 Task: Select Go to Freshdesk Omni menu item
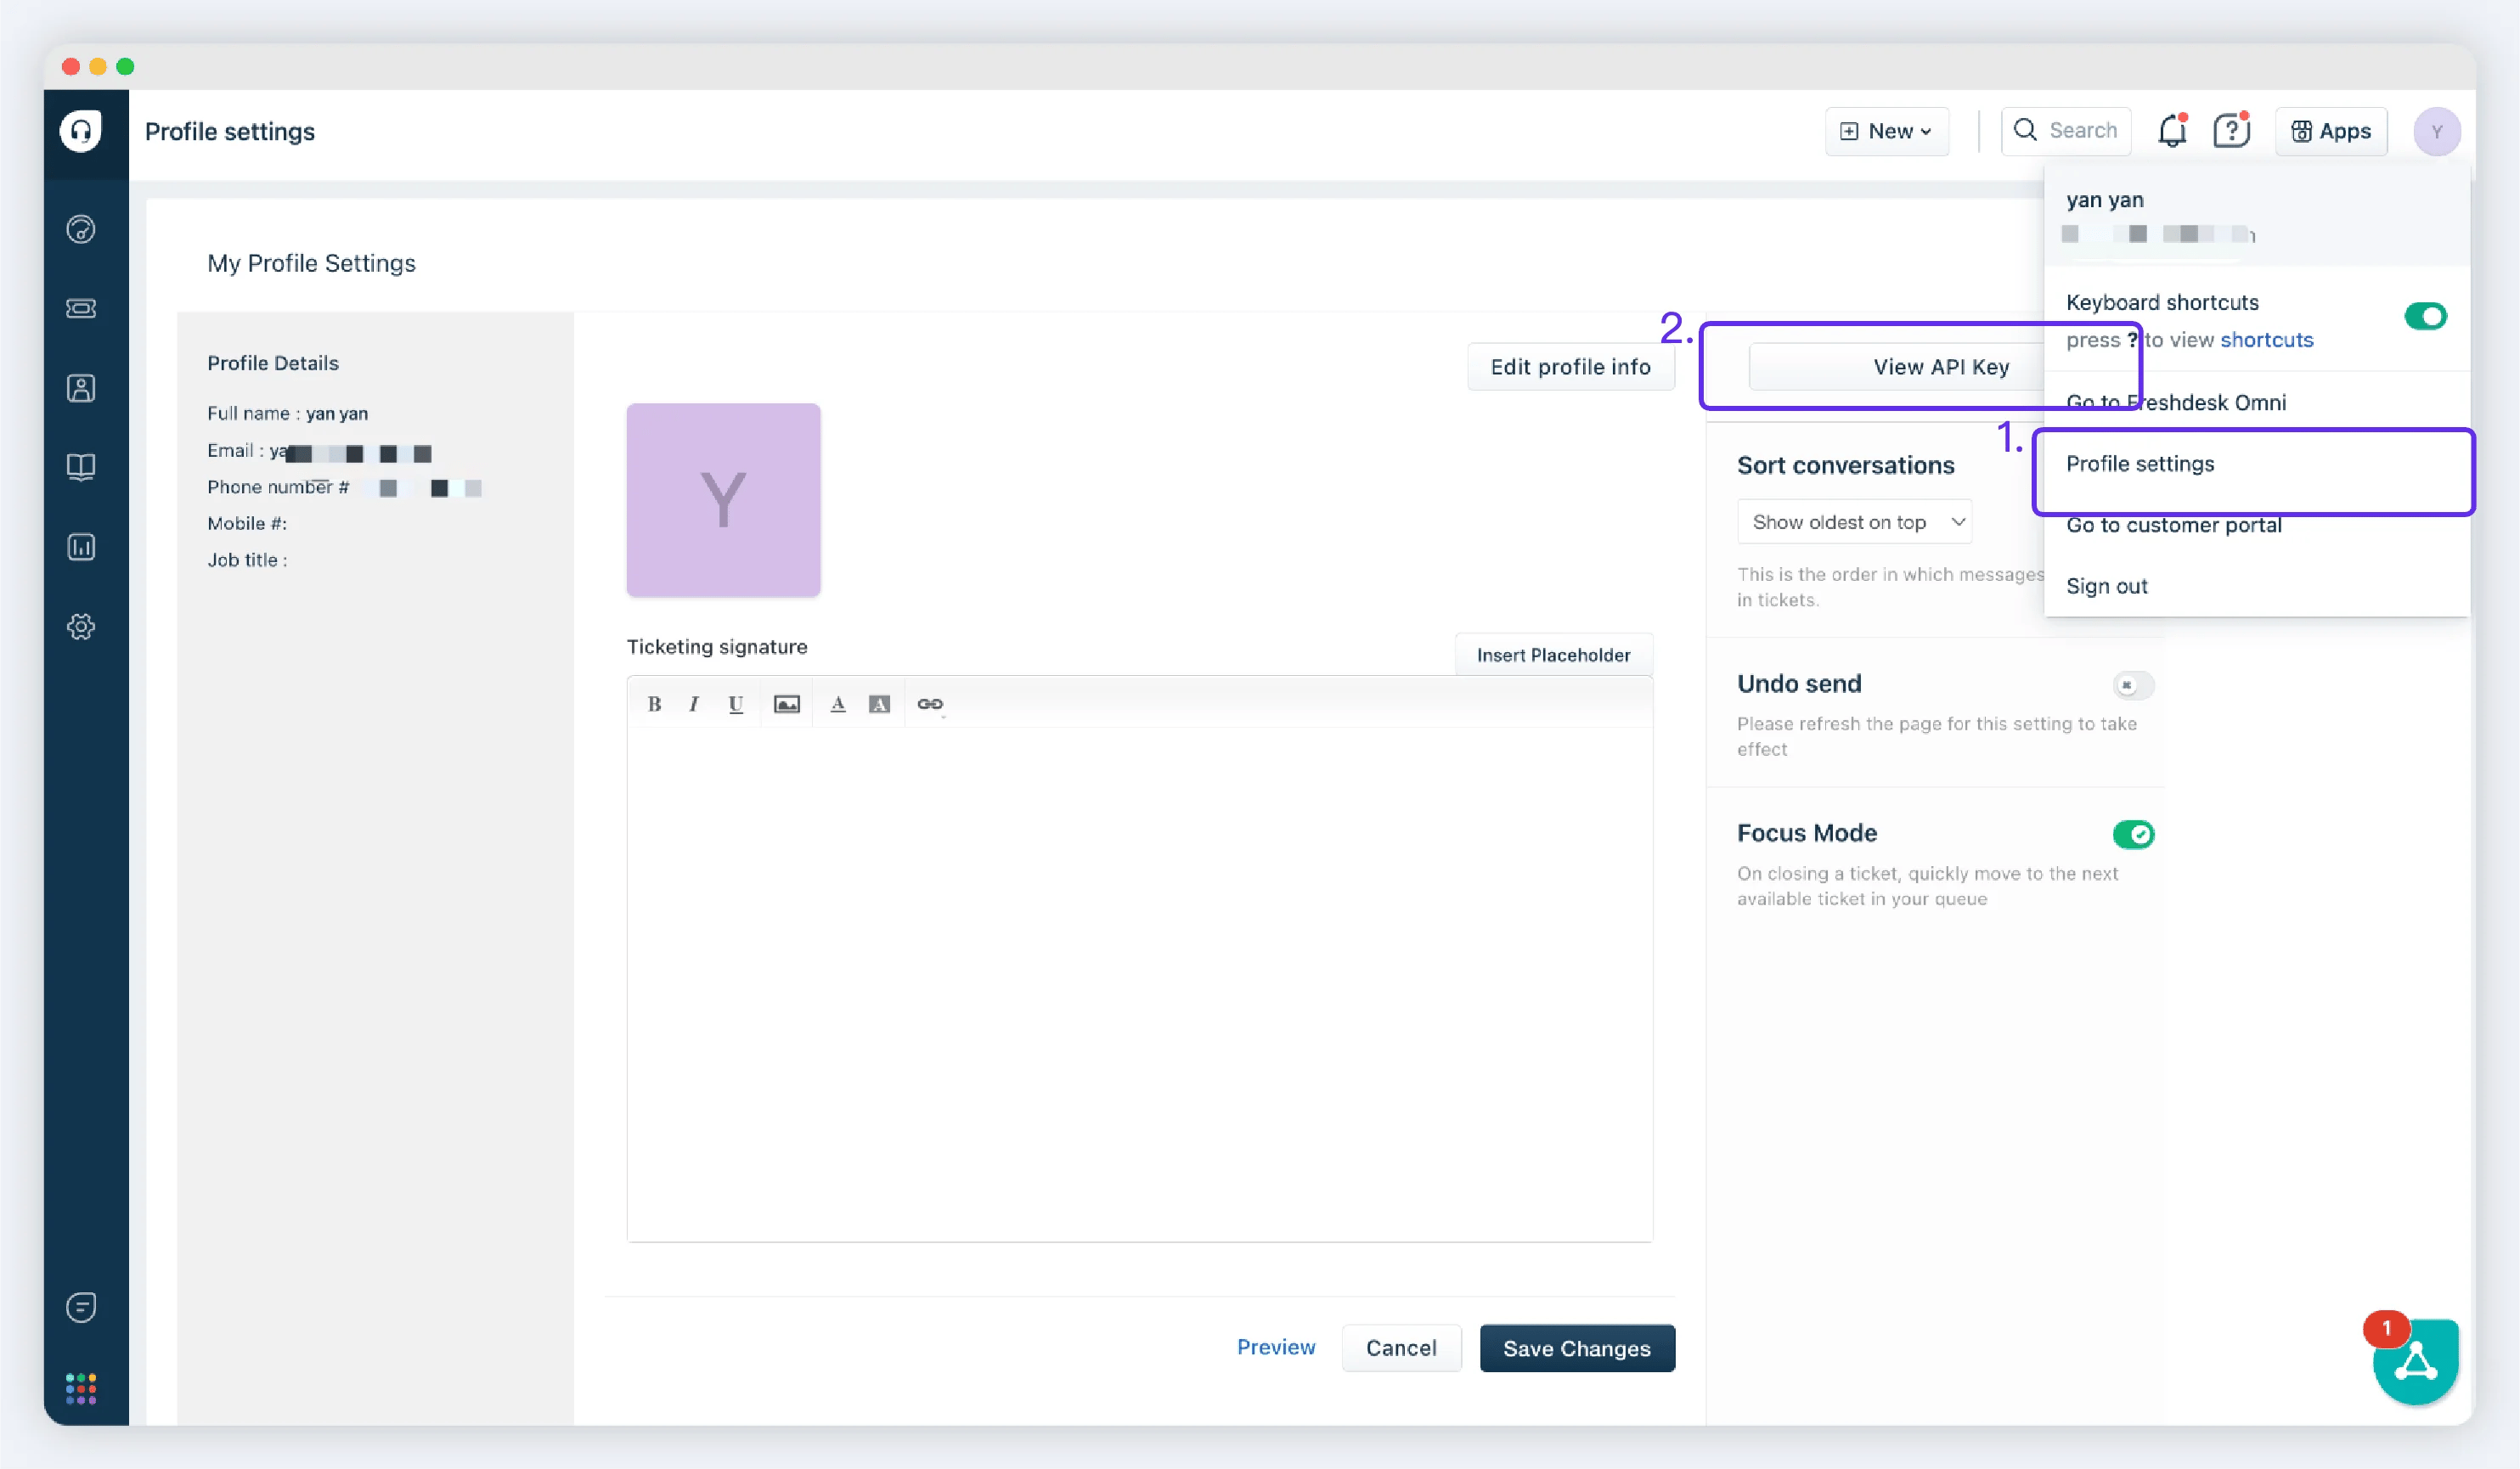pyautogui.click(x=2256, y=402)
